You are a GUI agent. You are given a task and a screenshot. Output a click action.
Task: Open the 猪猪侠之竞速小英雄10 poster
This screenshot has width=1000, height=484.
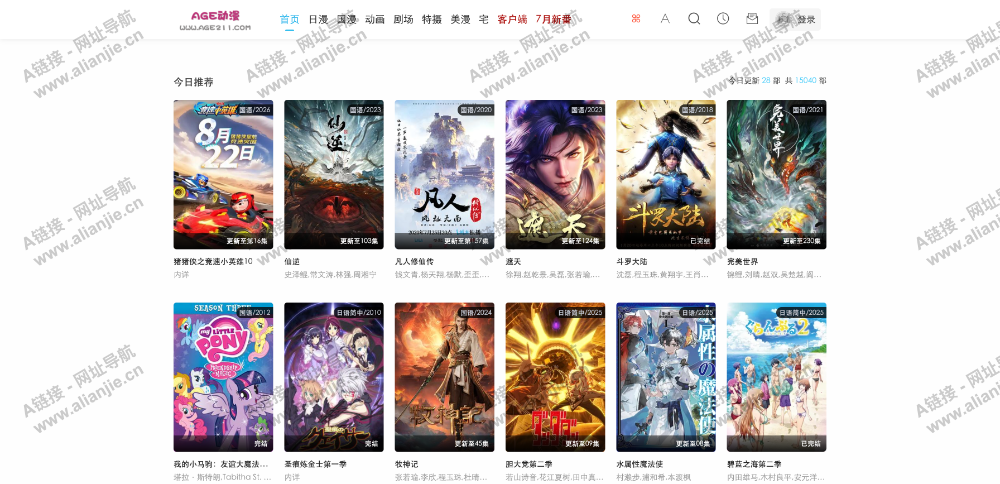pyautogui.click(x=223, y=174)
